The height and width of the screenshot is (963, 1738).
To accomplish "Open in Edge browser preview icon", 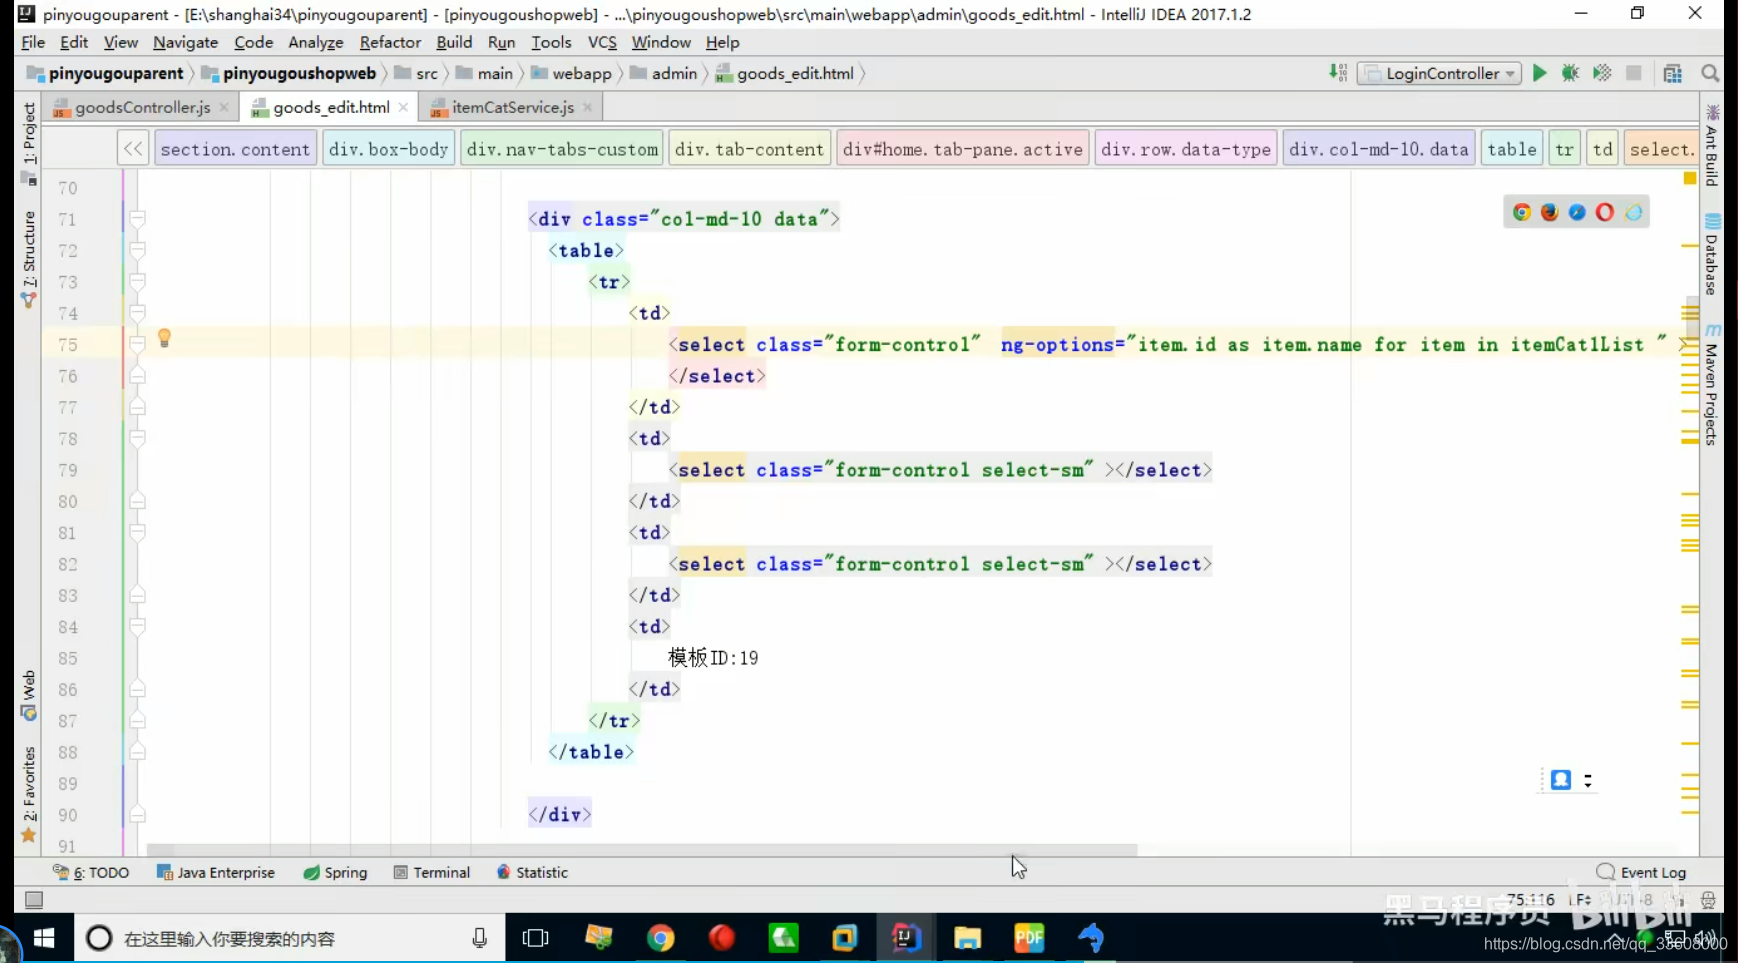I will pyautogui.click(x=1634, y=212).
